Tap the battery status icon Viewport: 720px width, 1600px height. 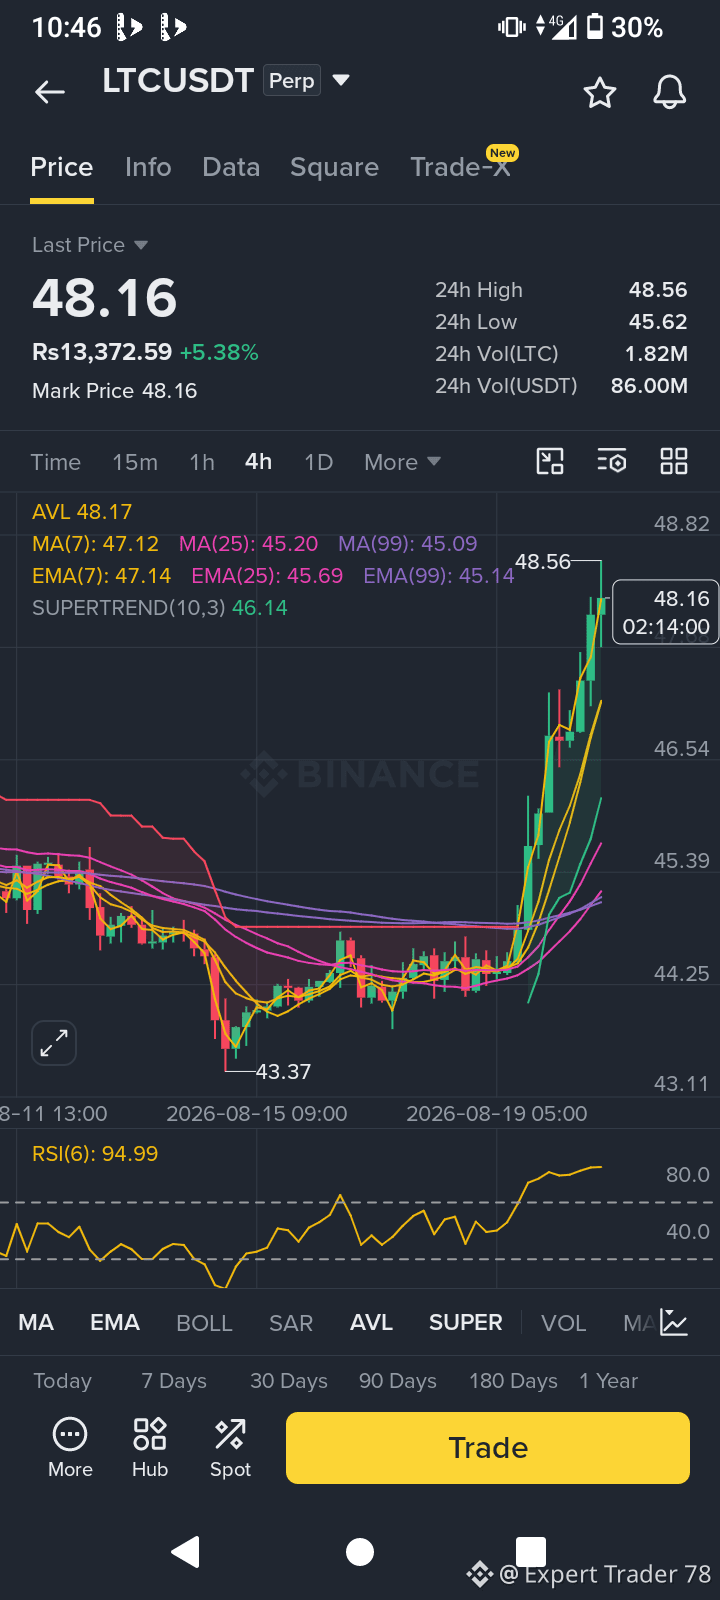(x=595, y=27)
